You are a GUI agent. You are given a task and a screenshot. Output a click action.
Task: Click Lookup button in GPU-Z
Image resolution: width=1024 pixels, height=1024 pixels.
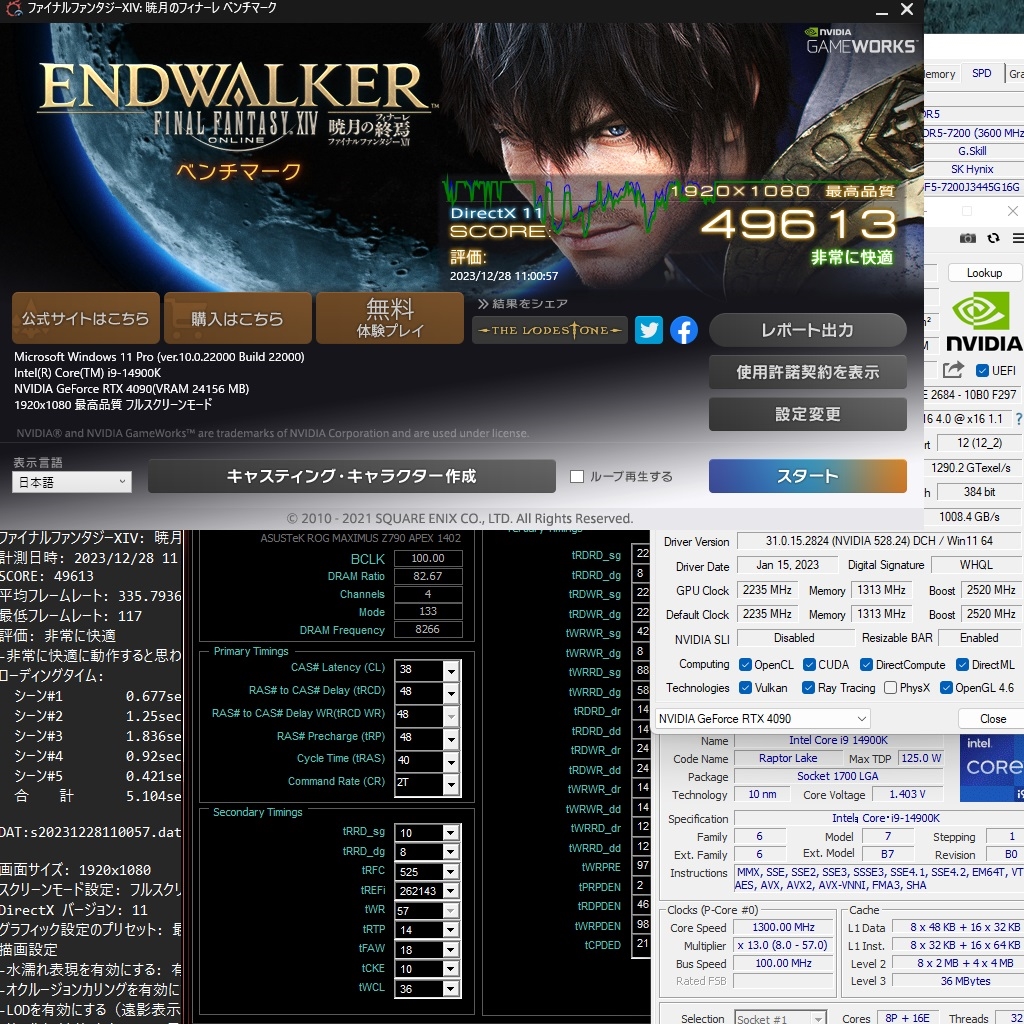click(984, 273)
